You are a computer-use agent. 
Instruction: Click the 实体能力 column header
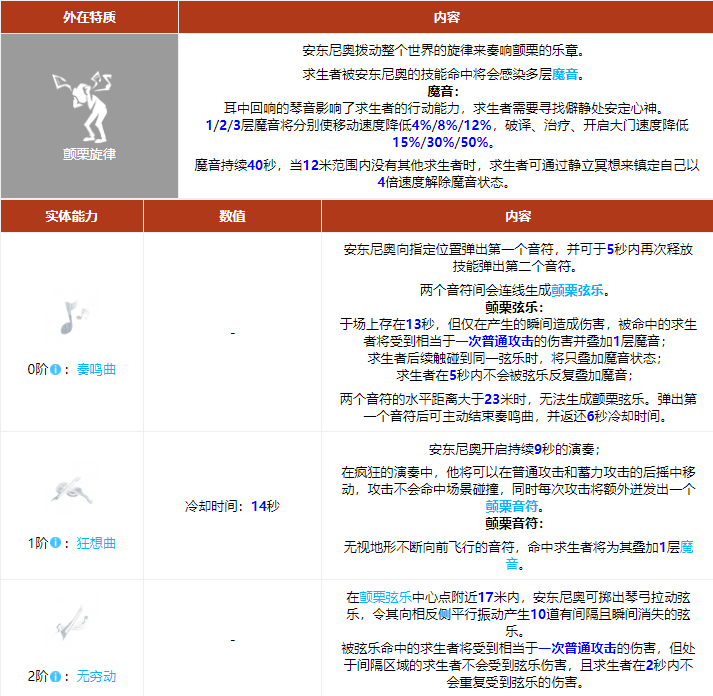click(72, 216)
